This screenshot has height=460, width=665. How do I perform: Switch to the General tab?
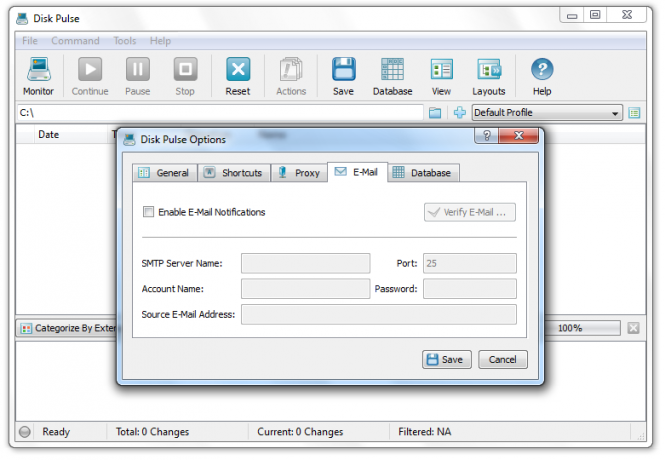[x=165, y=173]
